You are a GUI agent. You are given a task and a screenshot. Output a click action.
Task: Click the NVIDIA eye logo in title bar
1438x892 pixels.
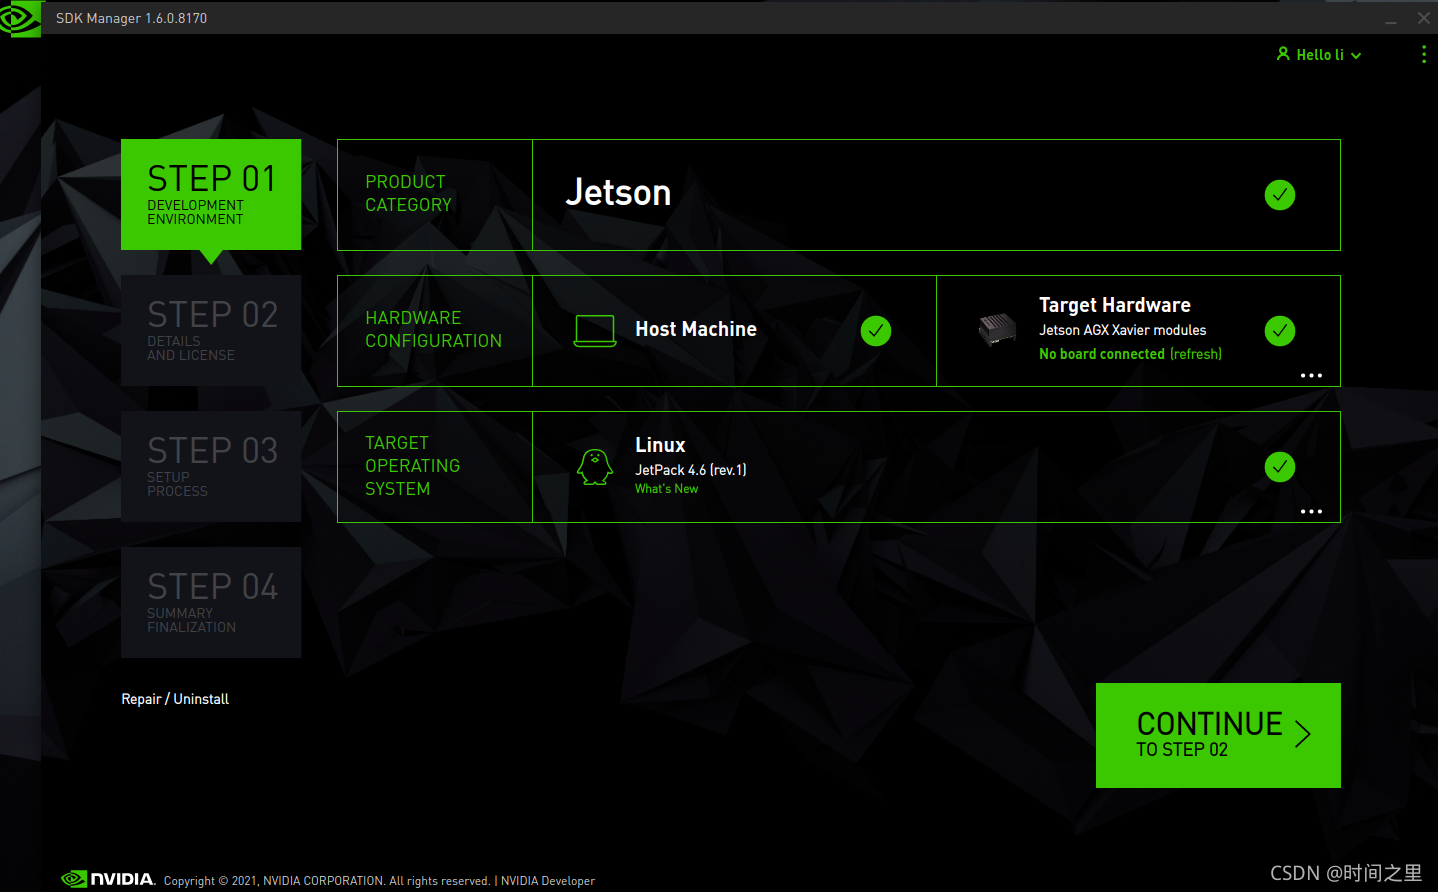tap(20, 18)
